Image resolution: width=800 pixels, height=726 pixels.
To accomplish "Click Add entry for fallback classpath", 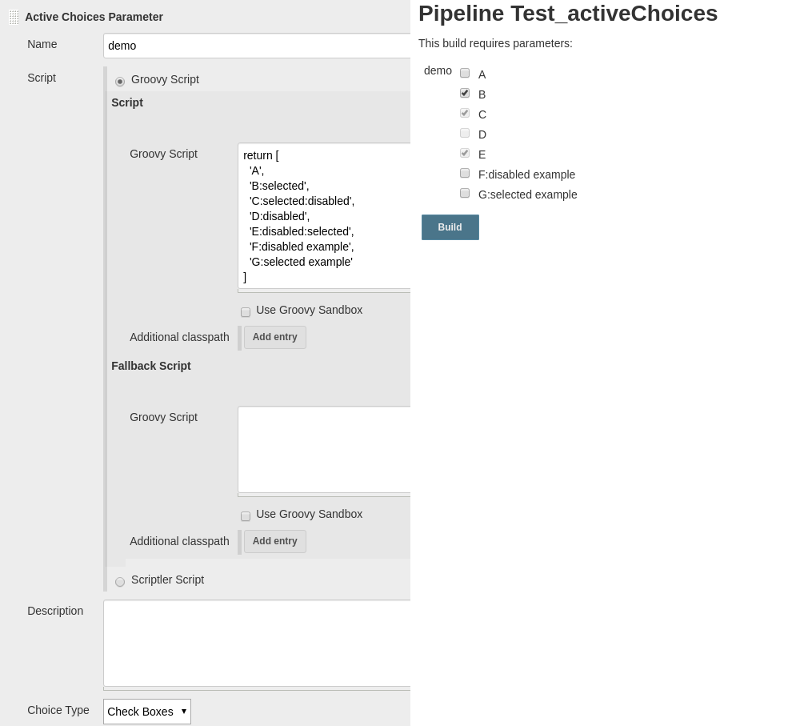I will (x=275, y=541).
